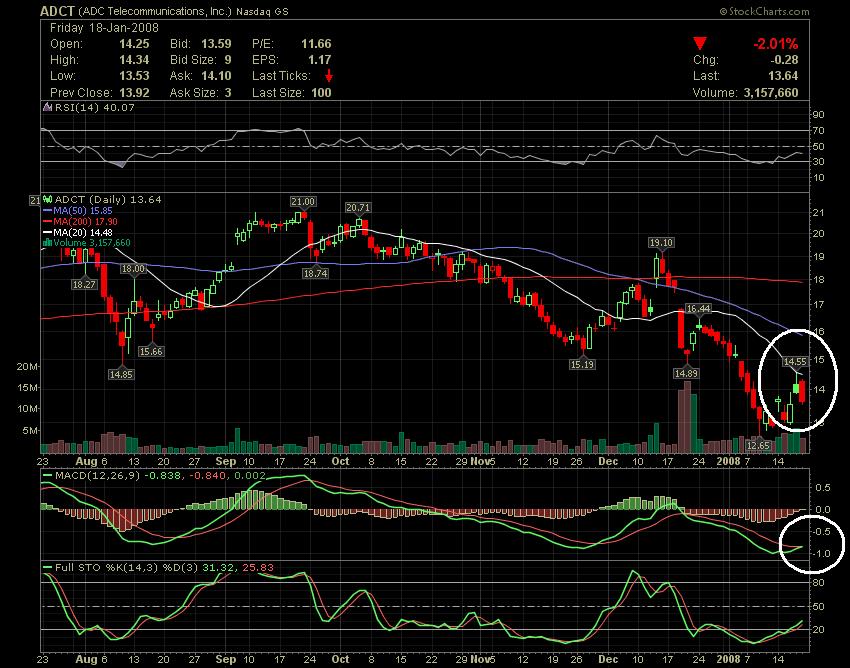Click the RSI(14) 40.07 indicator label
The width and height of the screenshot is (850, 668).
[95, 107]
